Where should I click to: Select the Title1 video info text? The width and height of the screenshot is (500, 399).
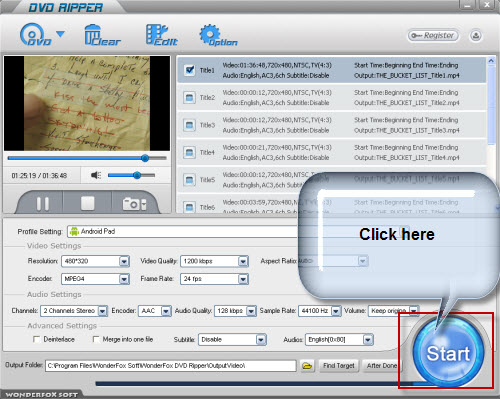(277, 65)
